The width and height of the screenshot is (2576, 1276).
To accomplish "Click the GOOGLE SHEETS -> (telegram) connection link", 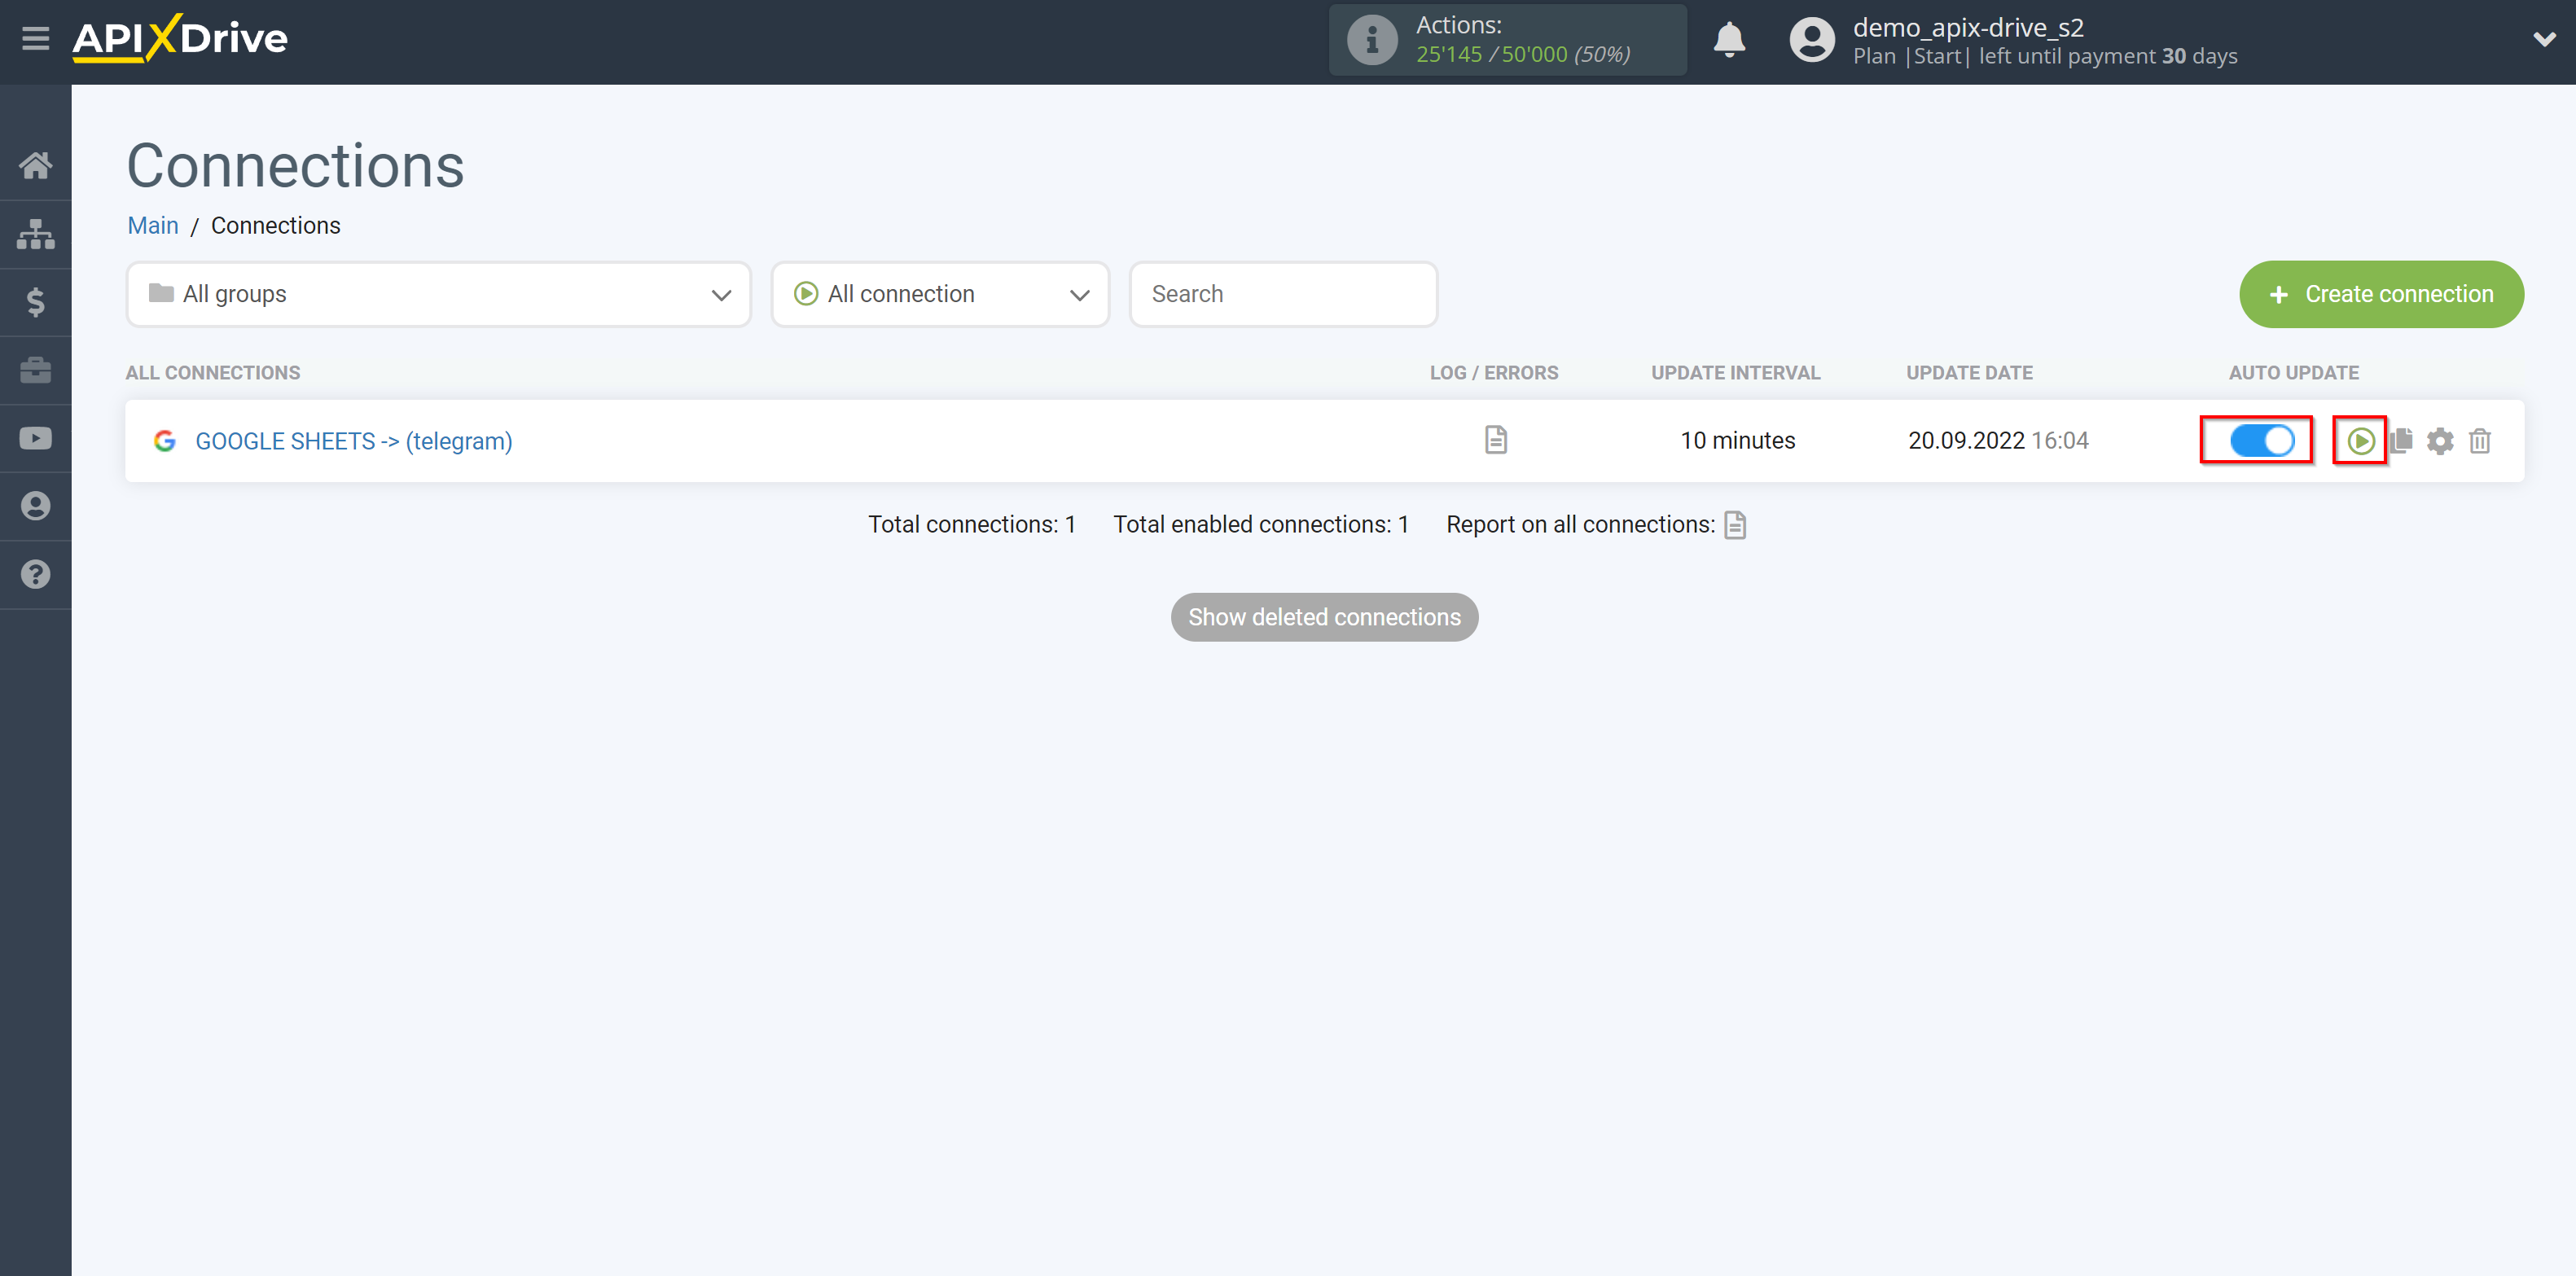I will (x=353, y=440).
